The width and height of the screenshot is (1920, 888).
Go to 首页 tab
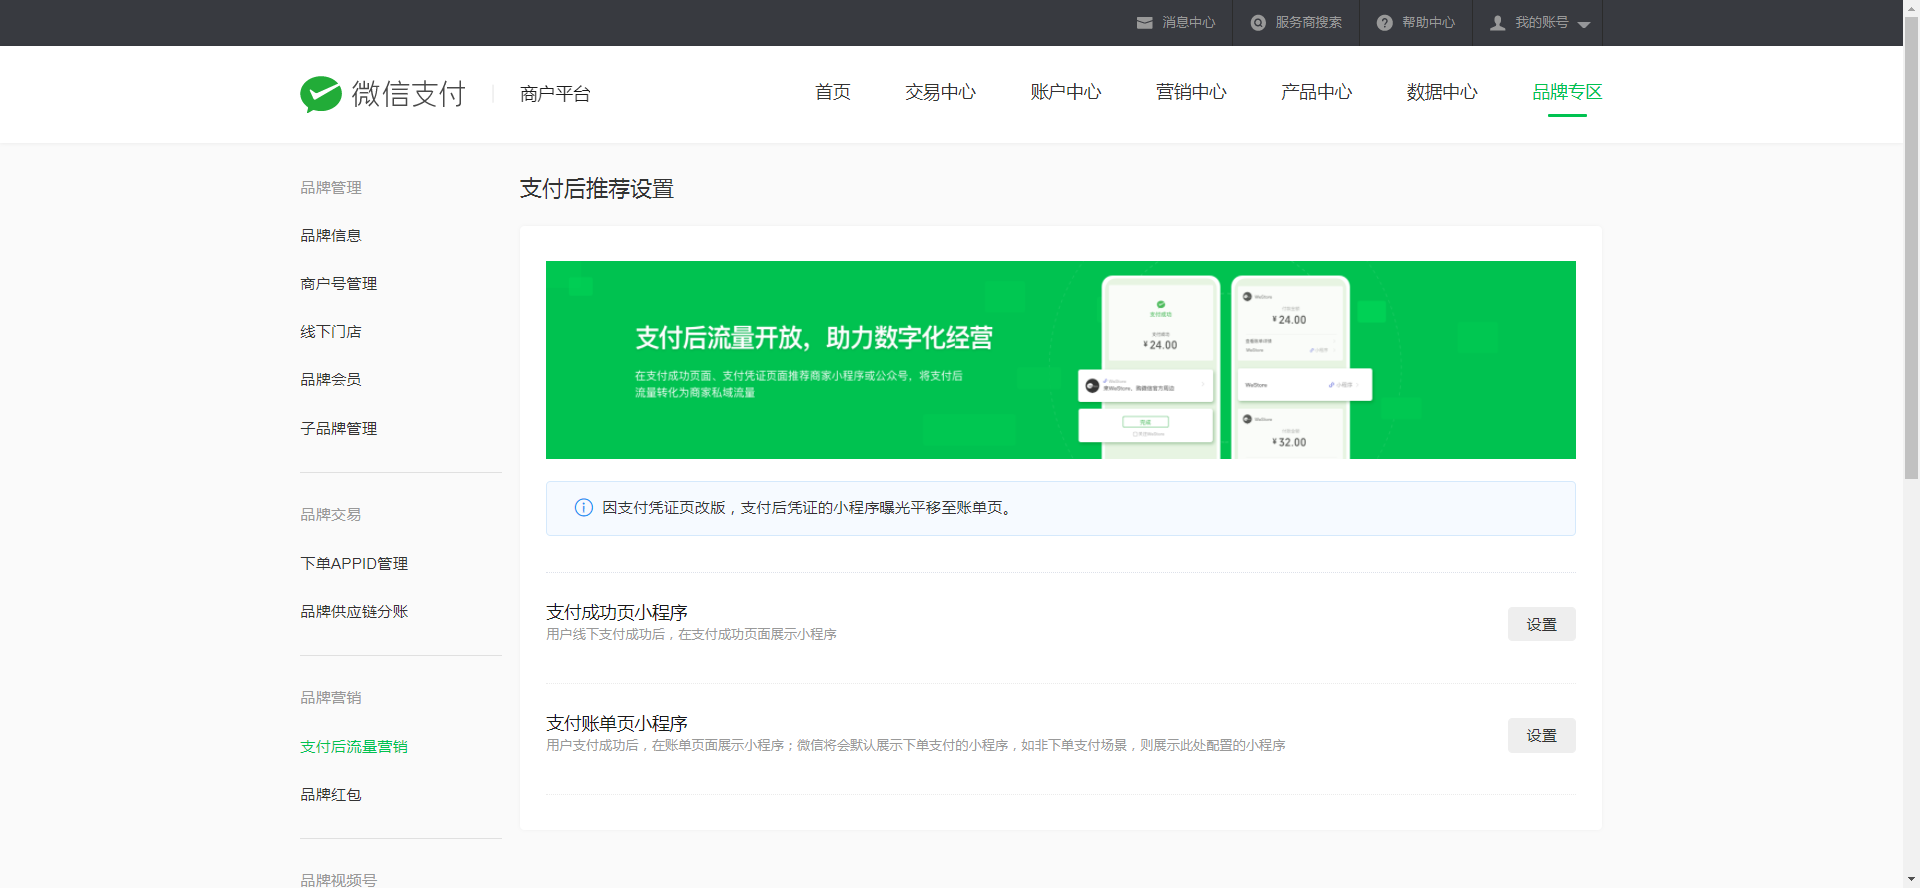coord(832,92)
